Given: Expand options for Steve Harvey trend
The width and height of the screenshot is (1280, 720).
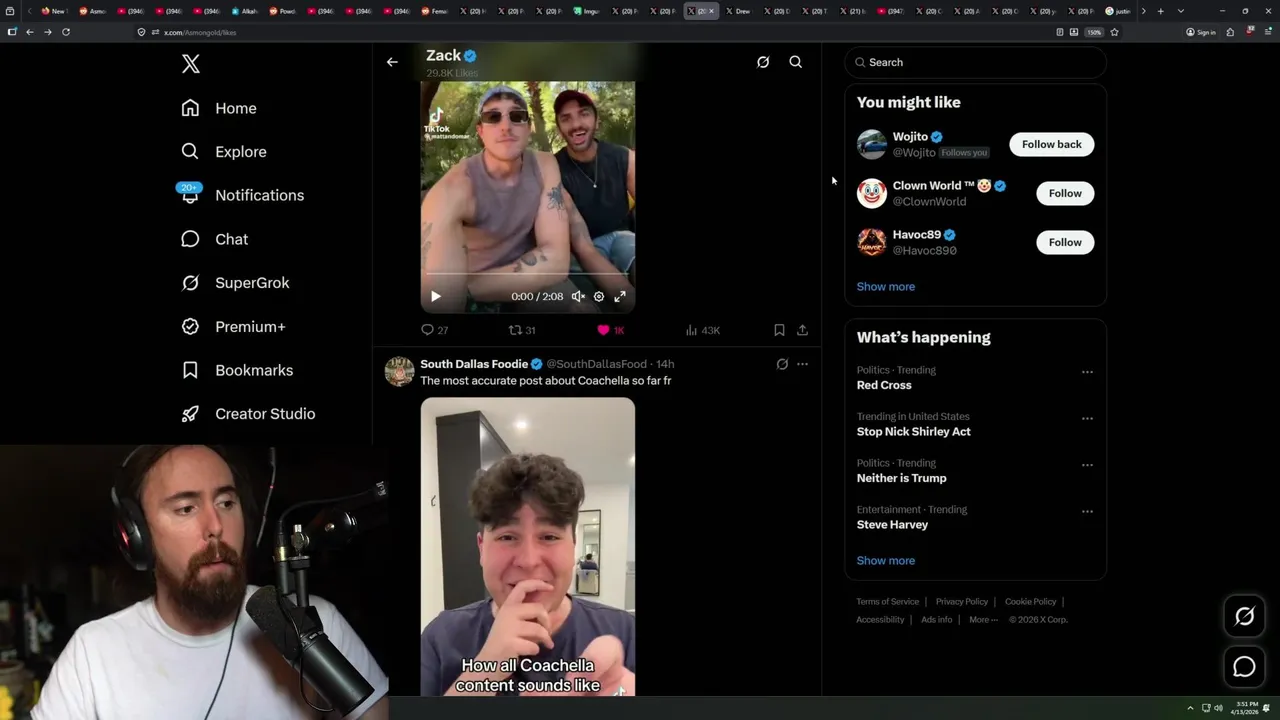Looking at the screenshot, I should click(x=1087, y=511).
